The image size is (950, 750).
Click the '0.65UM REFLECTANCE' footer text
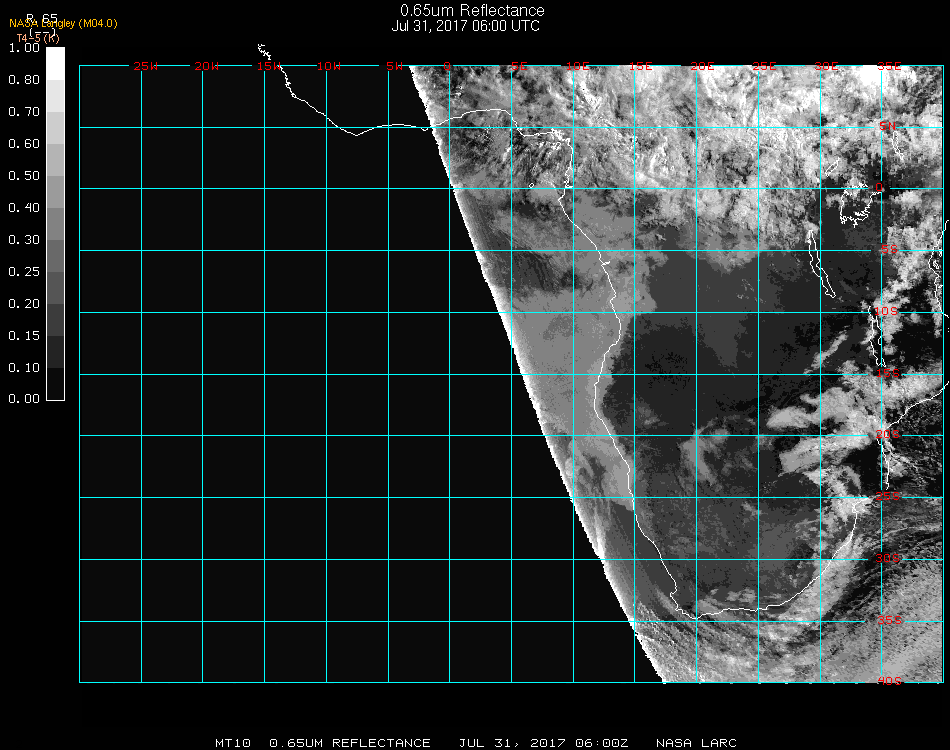pyautogui.click(x=350, y=743)
